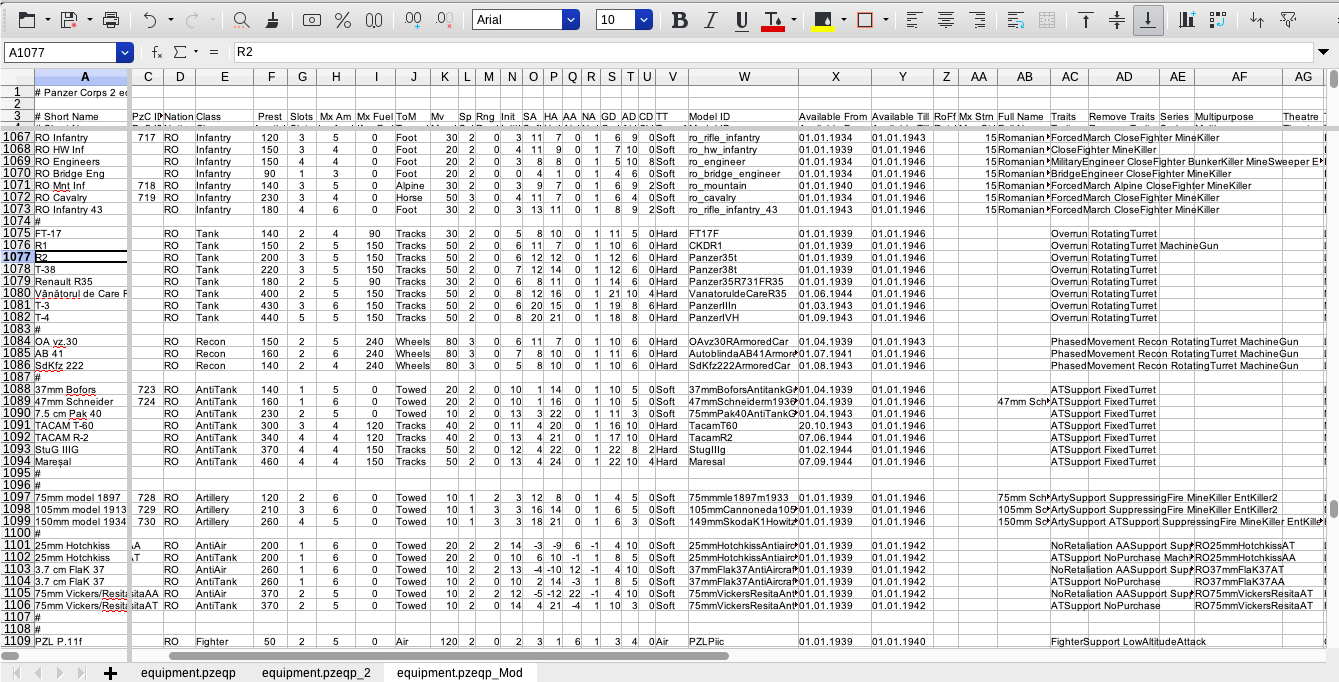This screenshot has height=682, width=1339.
Task: Click the vertical scrollbar thumb
Action: click(1333, 508)
